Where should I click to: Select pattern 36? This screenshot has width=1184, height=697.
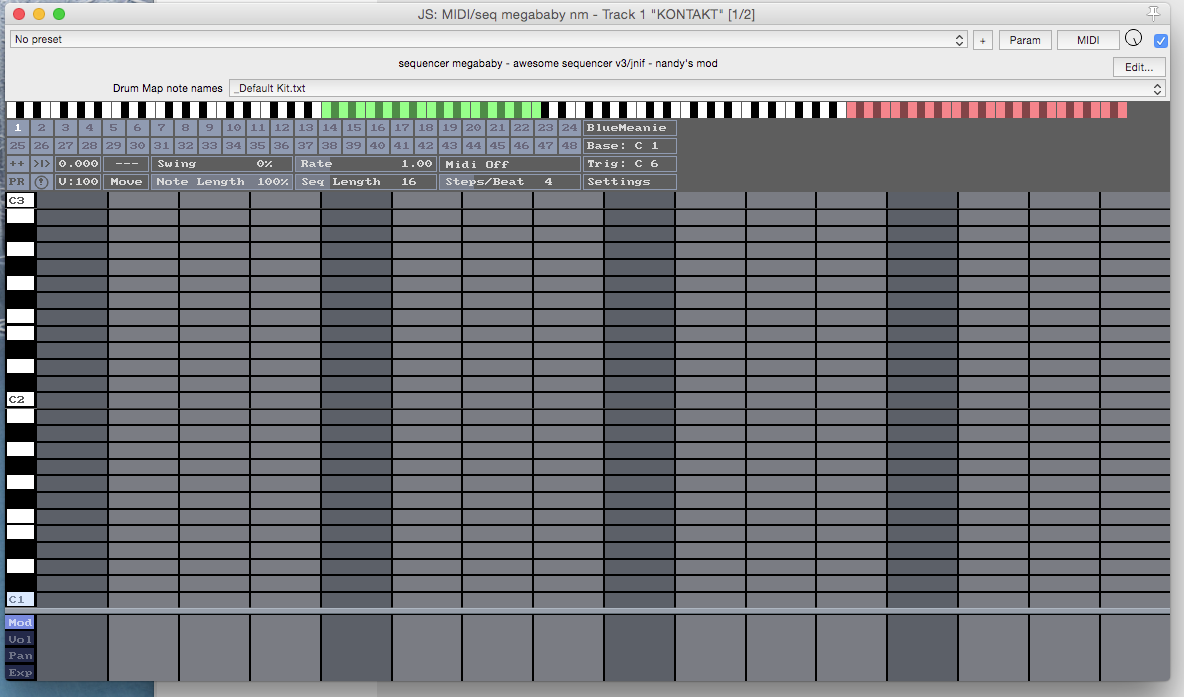click(x=282, y=146)
